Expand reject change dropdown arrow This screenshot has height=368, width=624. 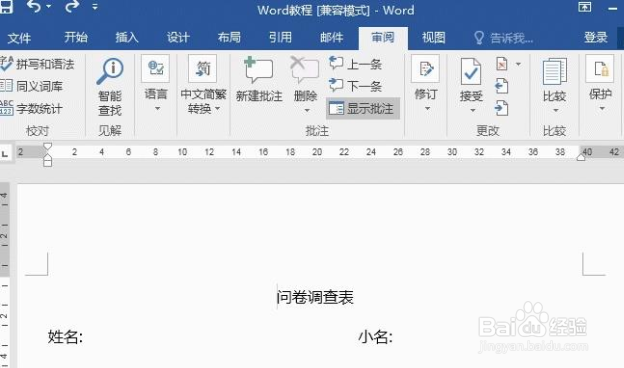[518, 64]
